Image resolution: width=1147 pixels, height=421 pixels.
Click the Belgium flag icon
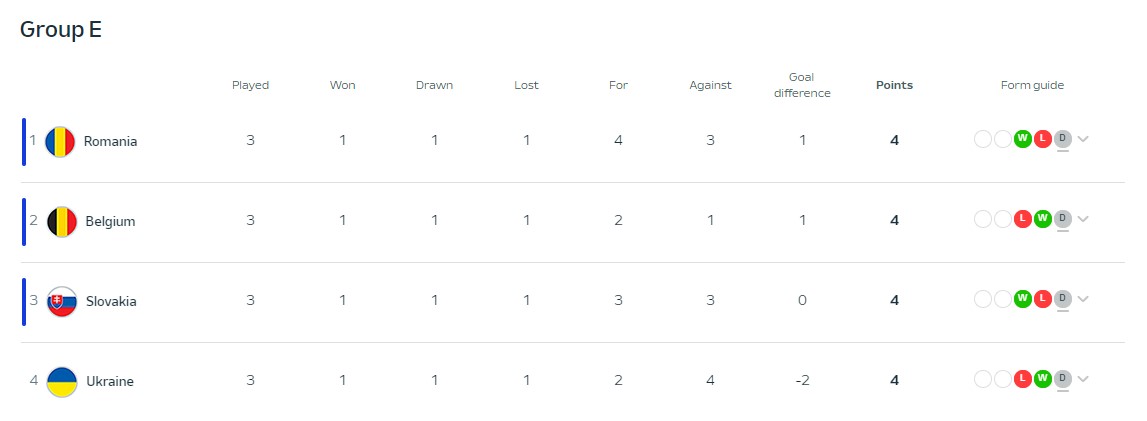61,221
